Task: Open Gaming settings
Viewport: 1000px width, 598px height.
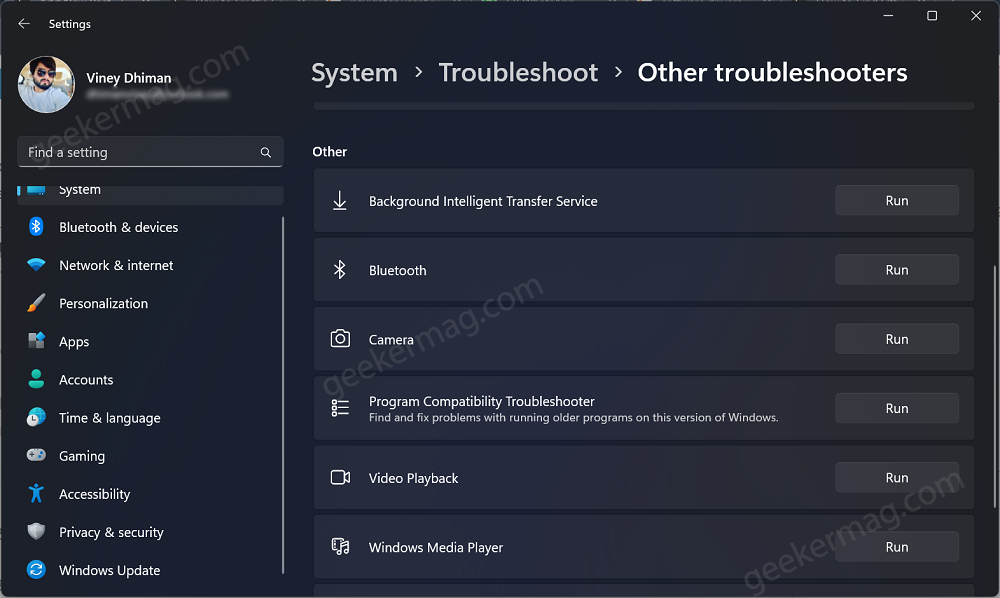Action: pyautogui.click(x=151, y=456)
